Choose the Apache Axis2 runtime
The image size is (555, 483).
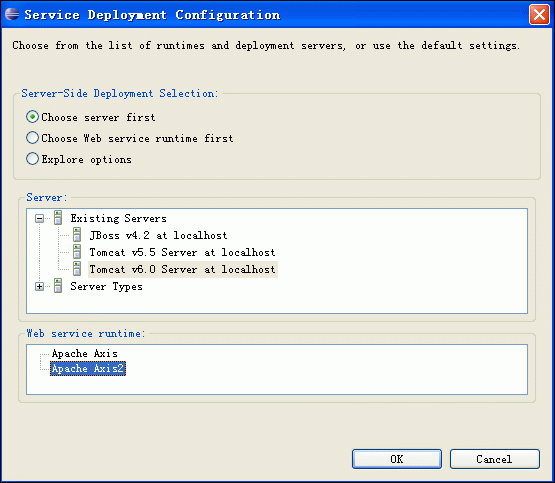(88, 368)
